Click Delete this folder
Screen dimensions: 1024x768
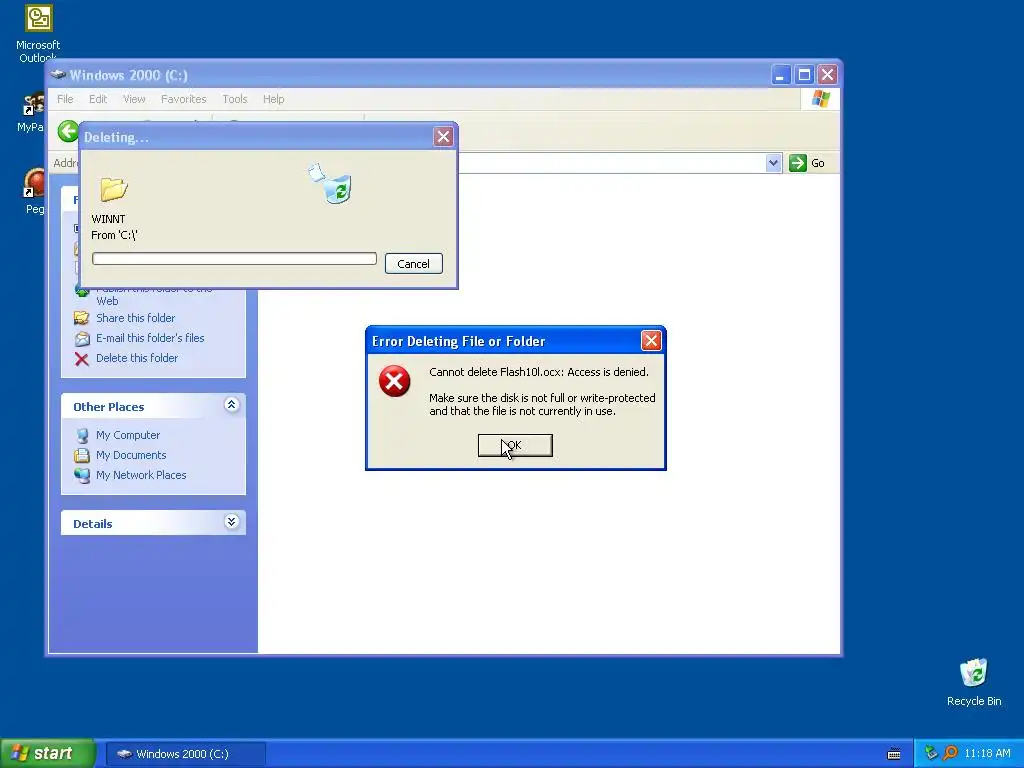click(x=137, y=358)
